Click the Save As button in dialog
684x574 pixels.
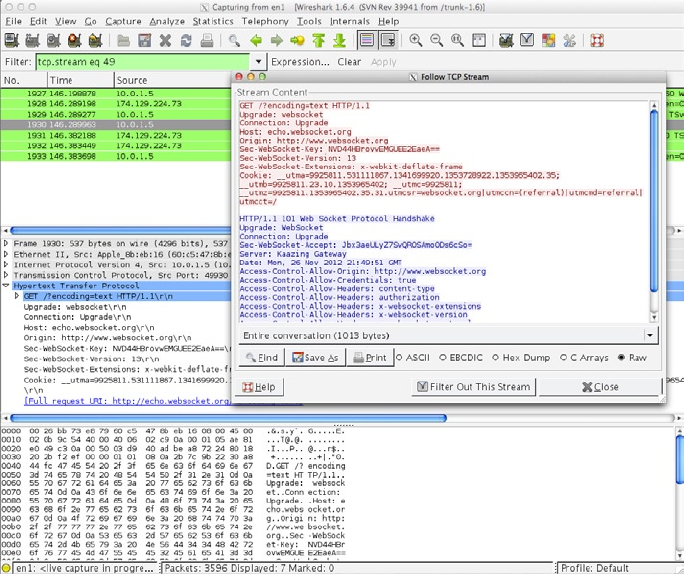[315, 357]
